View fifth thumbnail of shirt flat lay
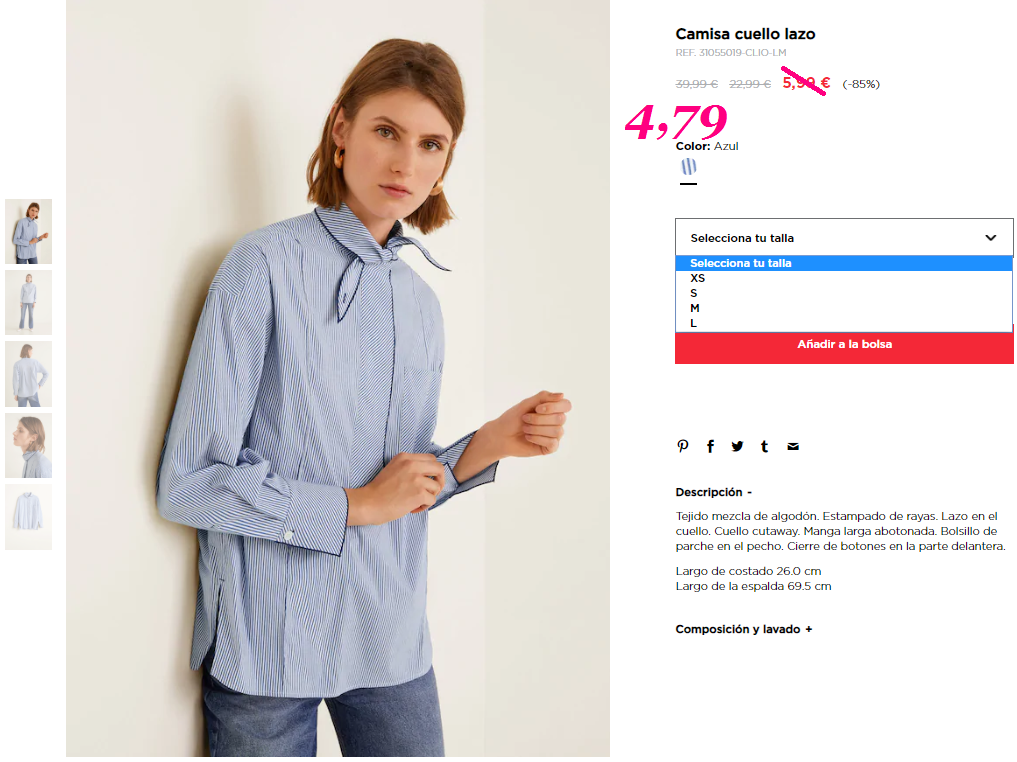 pyautogui.click(x=29, y=517)
